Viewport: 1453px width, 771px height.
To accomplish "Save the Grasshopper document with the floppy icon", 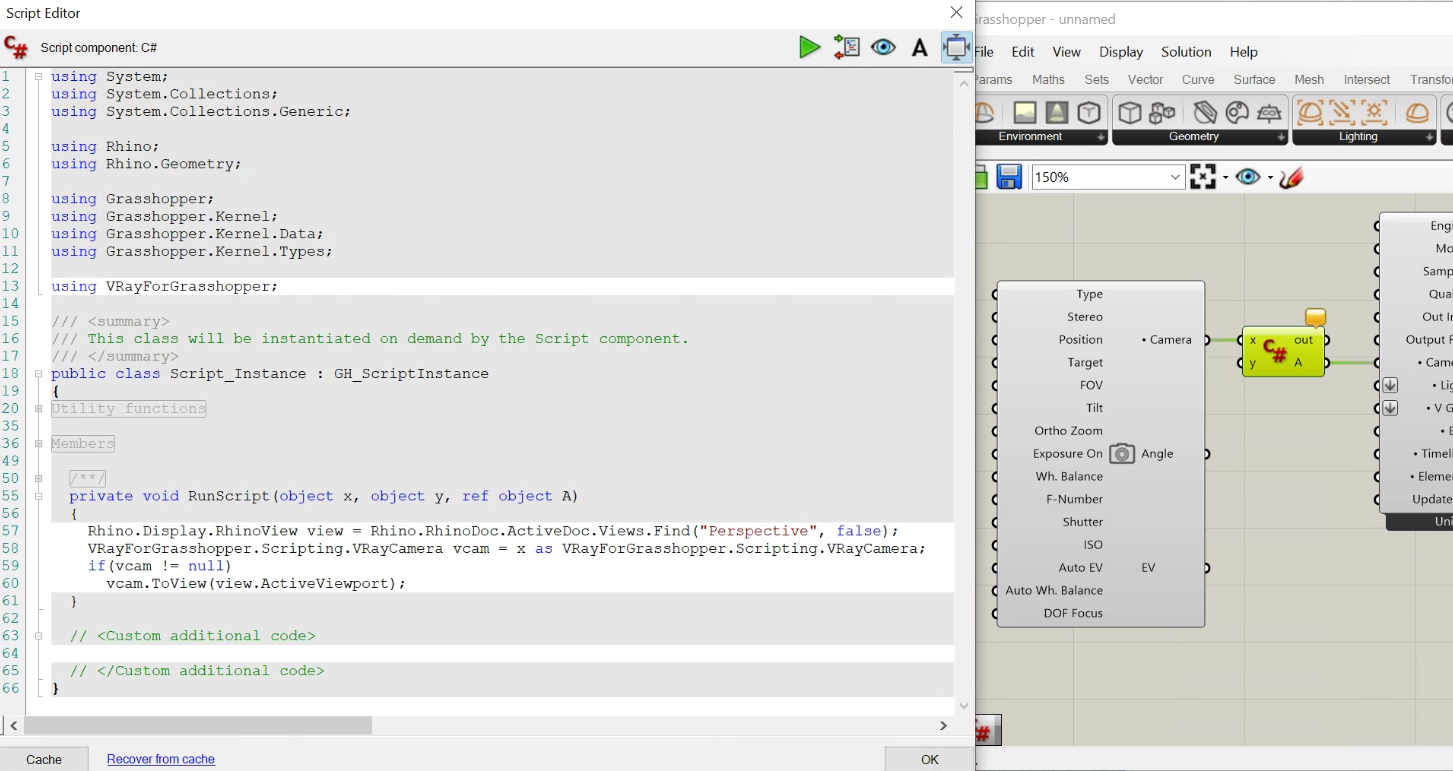I will 1009,177.
